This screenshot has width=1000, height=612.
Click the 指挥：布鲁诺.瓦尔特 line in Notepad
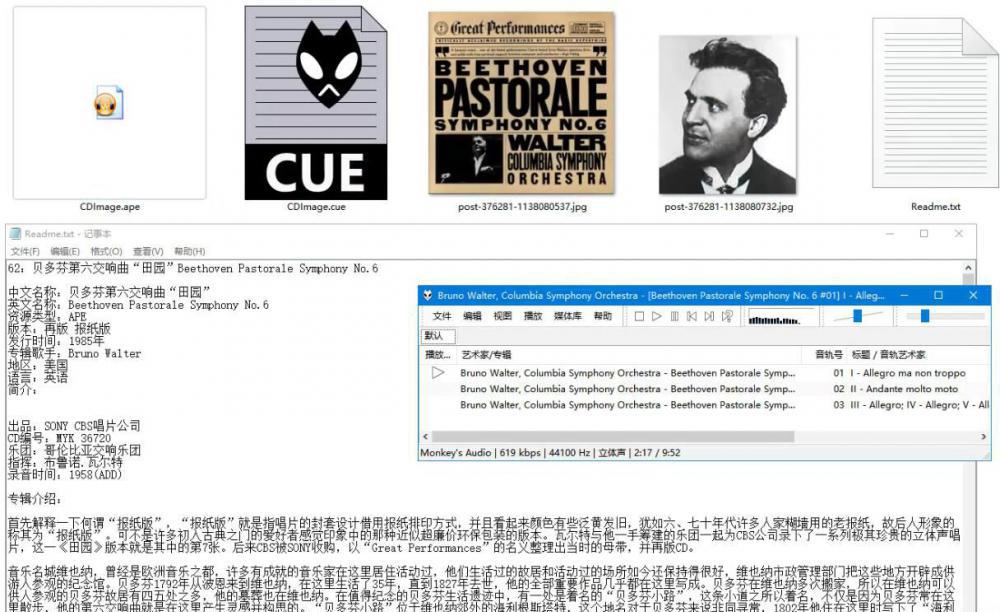point(65,462)
